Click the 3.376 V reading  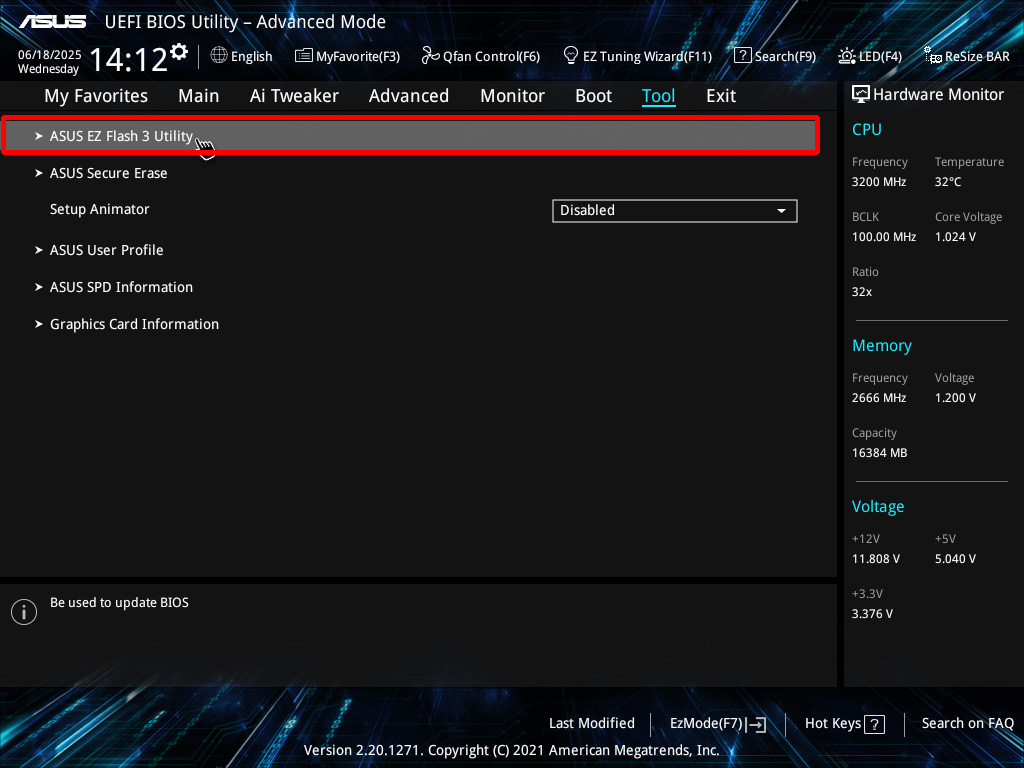tap(872, 613)
